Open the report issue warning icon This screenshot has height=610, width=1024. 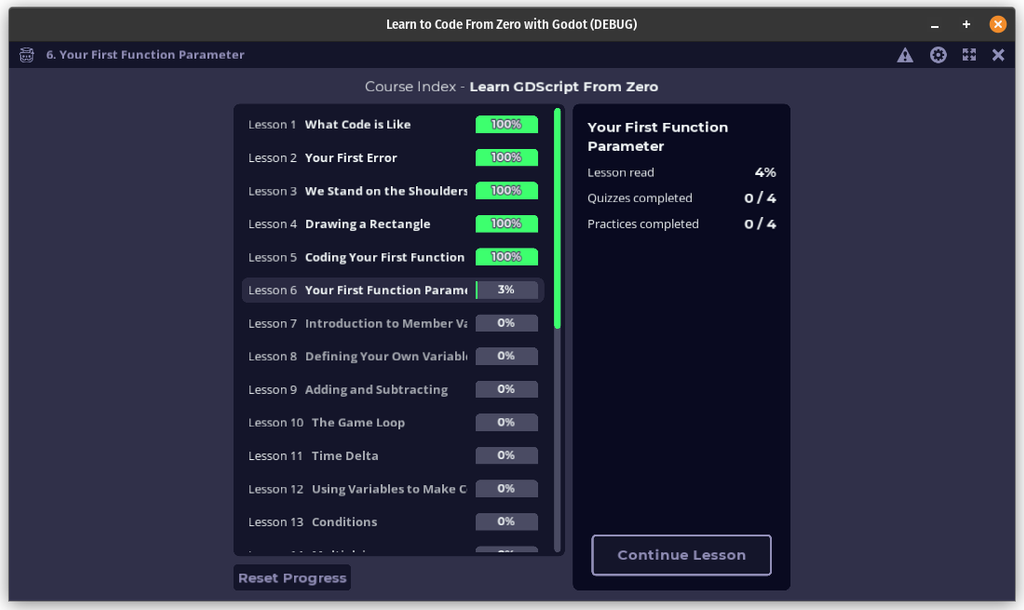(x=904, y=55)
